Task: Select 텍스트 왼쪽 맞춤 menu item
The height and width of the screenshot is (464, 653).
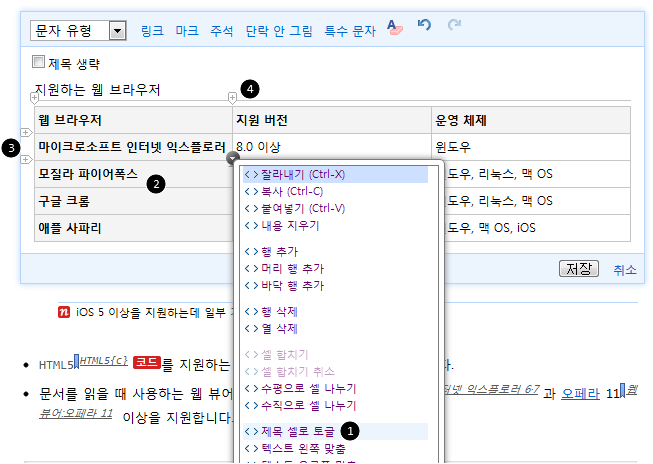Action: [335, 449]
